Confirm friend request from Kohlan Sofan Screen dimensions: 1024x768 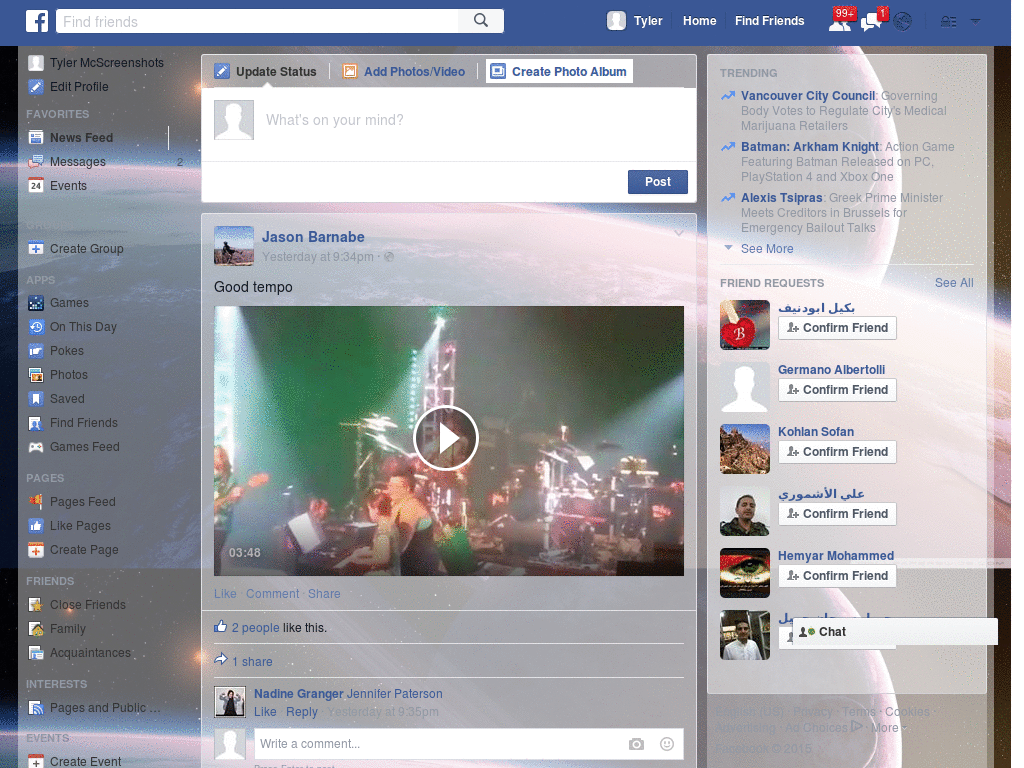[x=837, y=452]
